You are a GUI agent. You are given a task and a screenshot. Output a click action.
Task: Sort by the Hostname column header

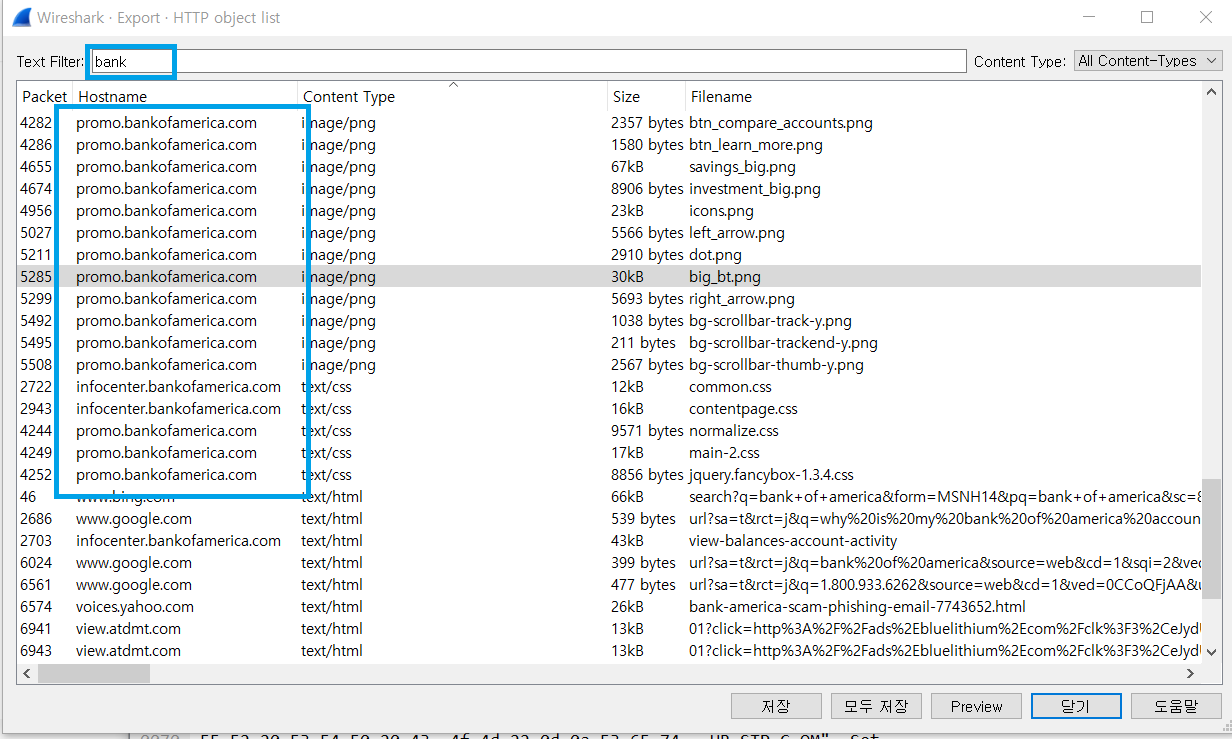pyautogui.click(x=185, y=97)
